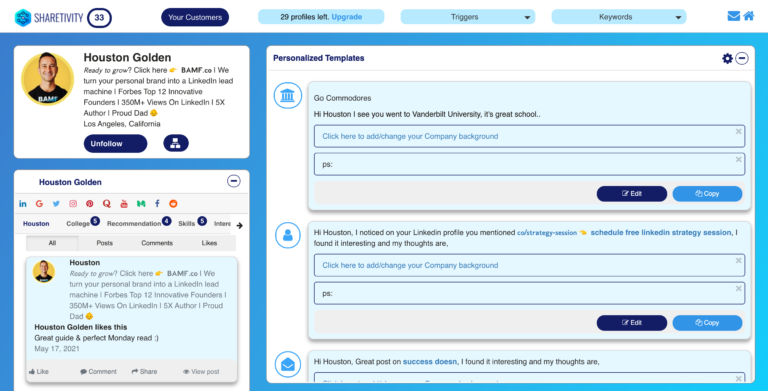Edit the LinkedIn profile template

pyautogui.click(x=632, y=323)
